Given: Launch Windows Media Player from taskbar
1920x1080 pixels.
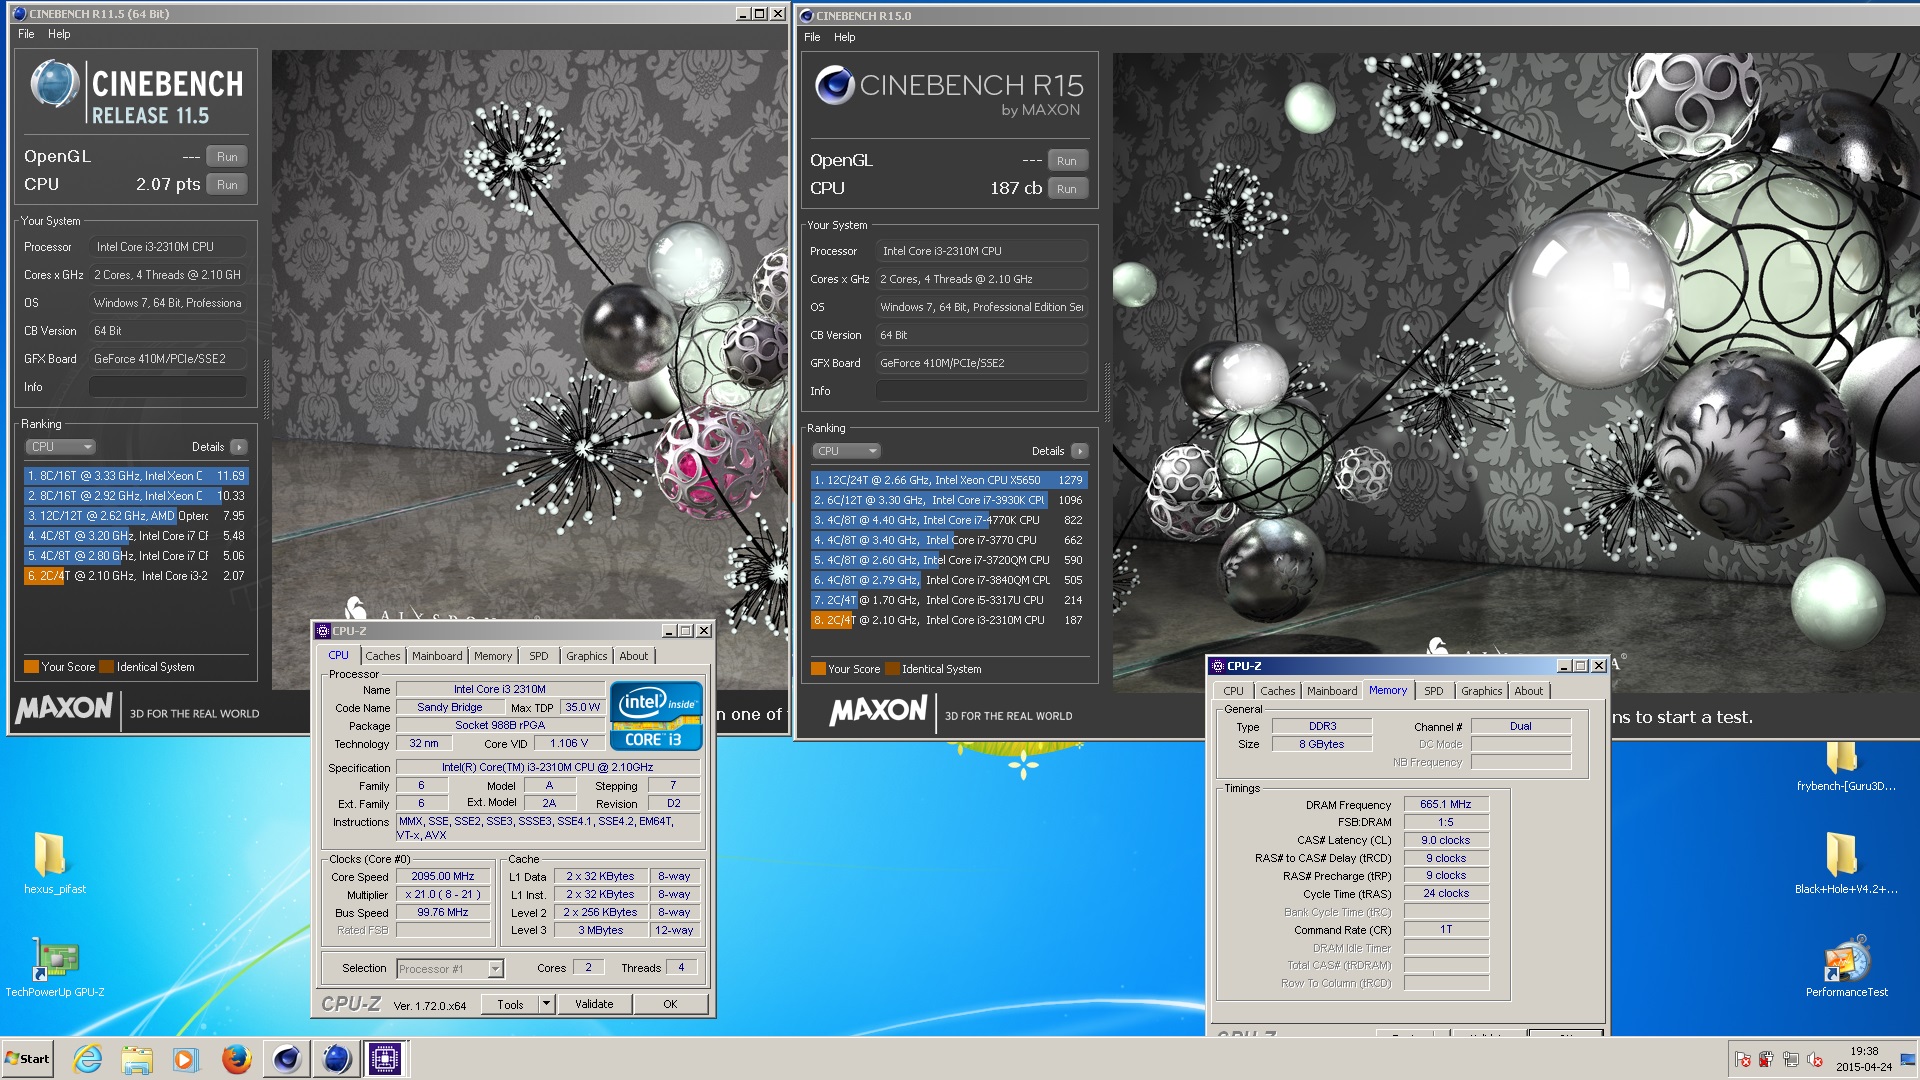Looking at the screenshot, I should click(x=185, y=1058).
